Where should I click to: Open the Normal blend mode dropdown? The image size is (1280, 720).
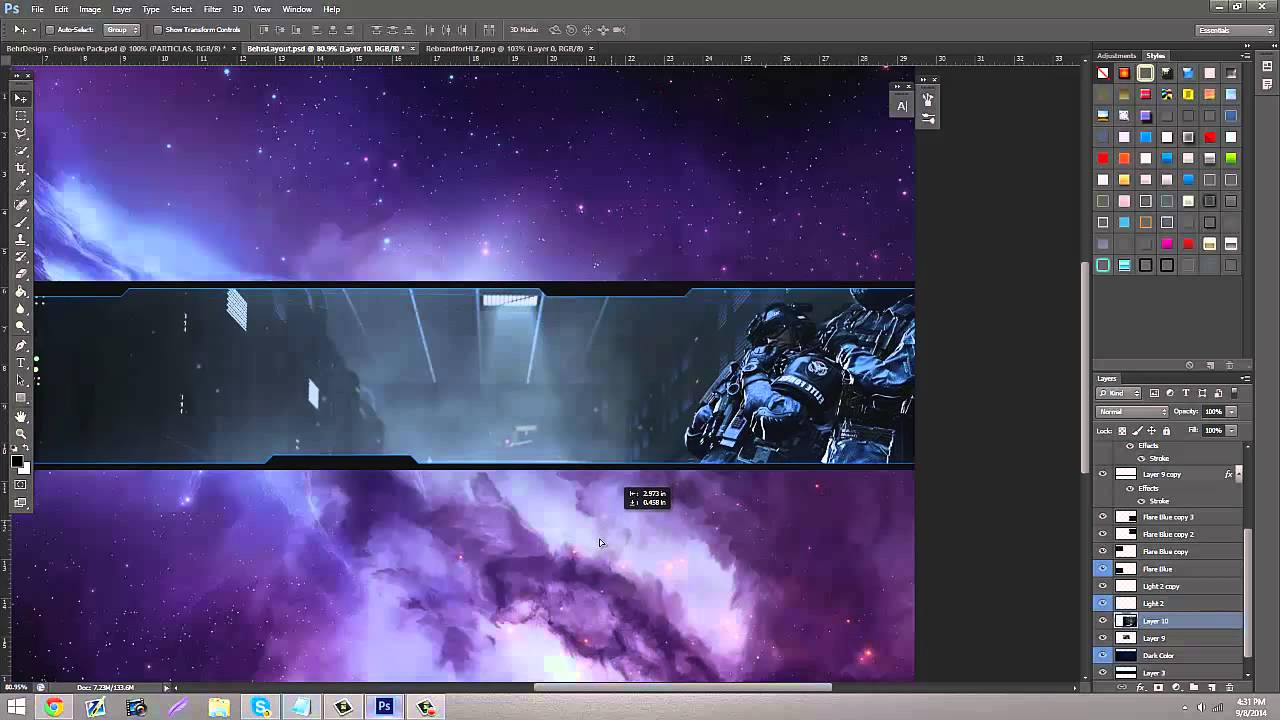point(1132,412)
